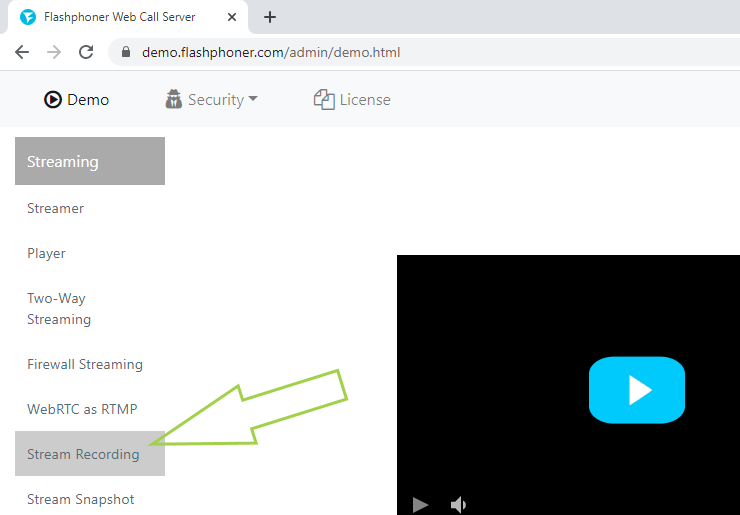This screenshot has width=740, height=515.
Task: Reload the current page
Action: [86, 52]
